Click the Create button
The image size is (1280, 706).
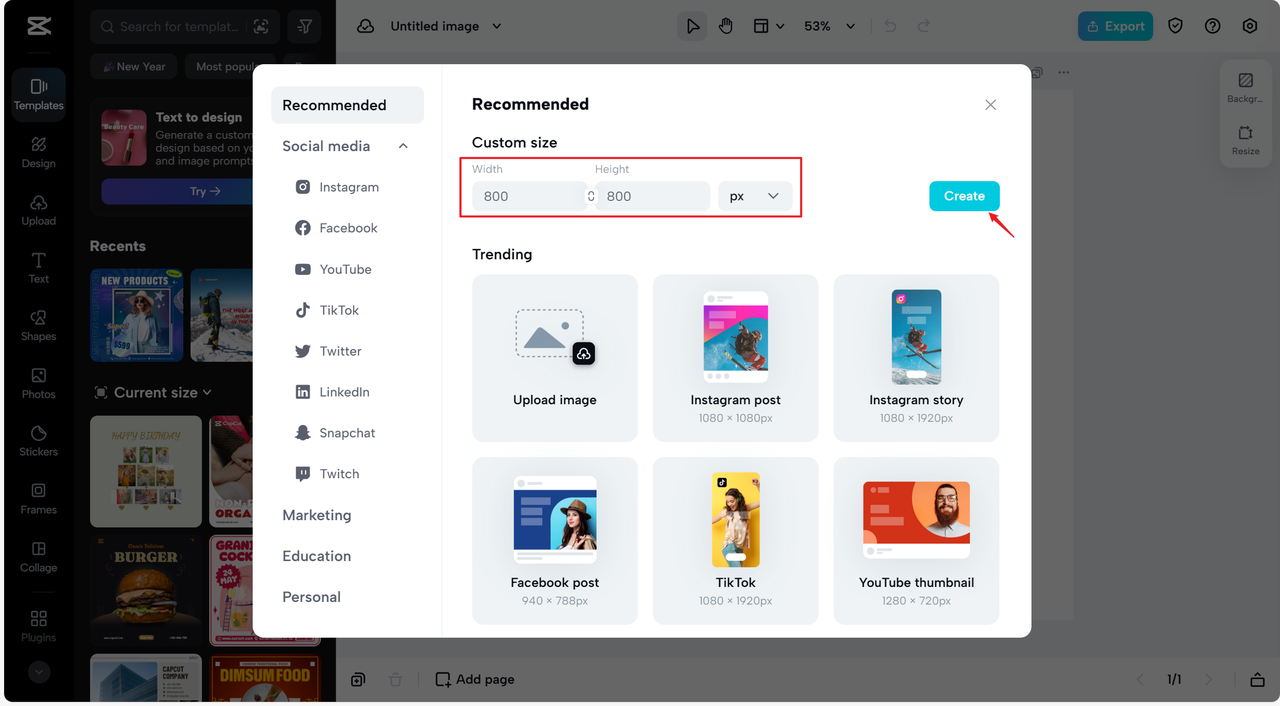coord(964,196)
